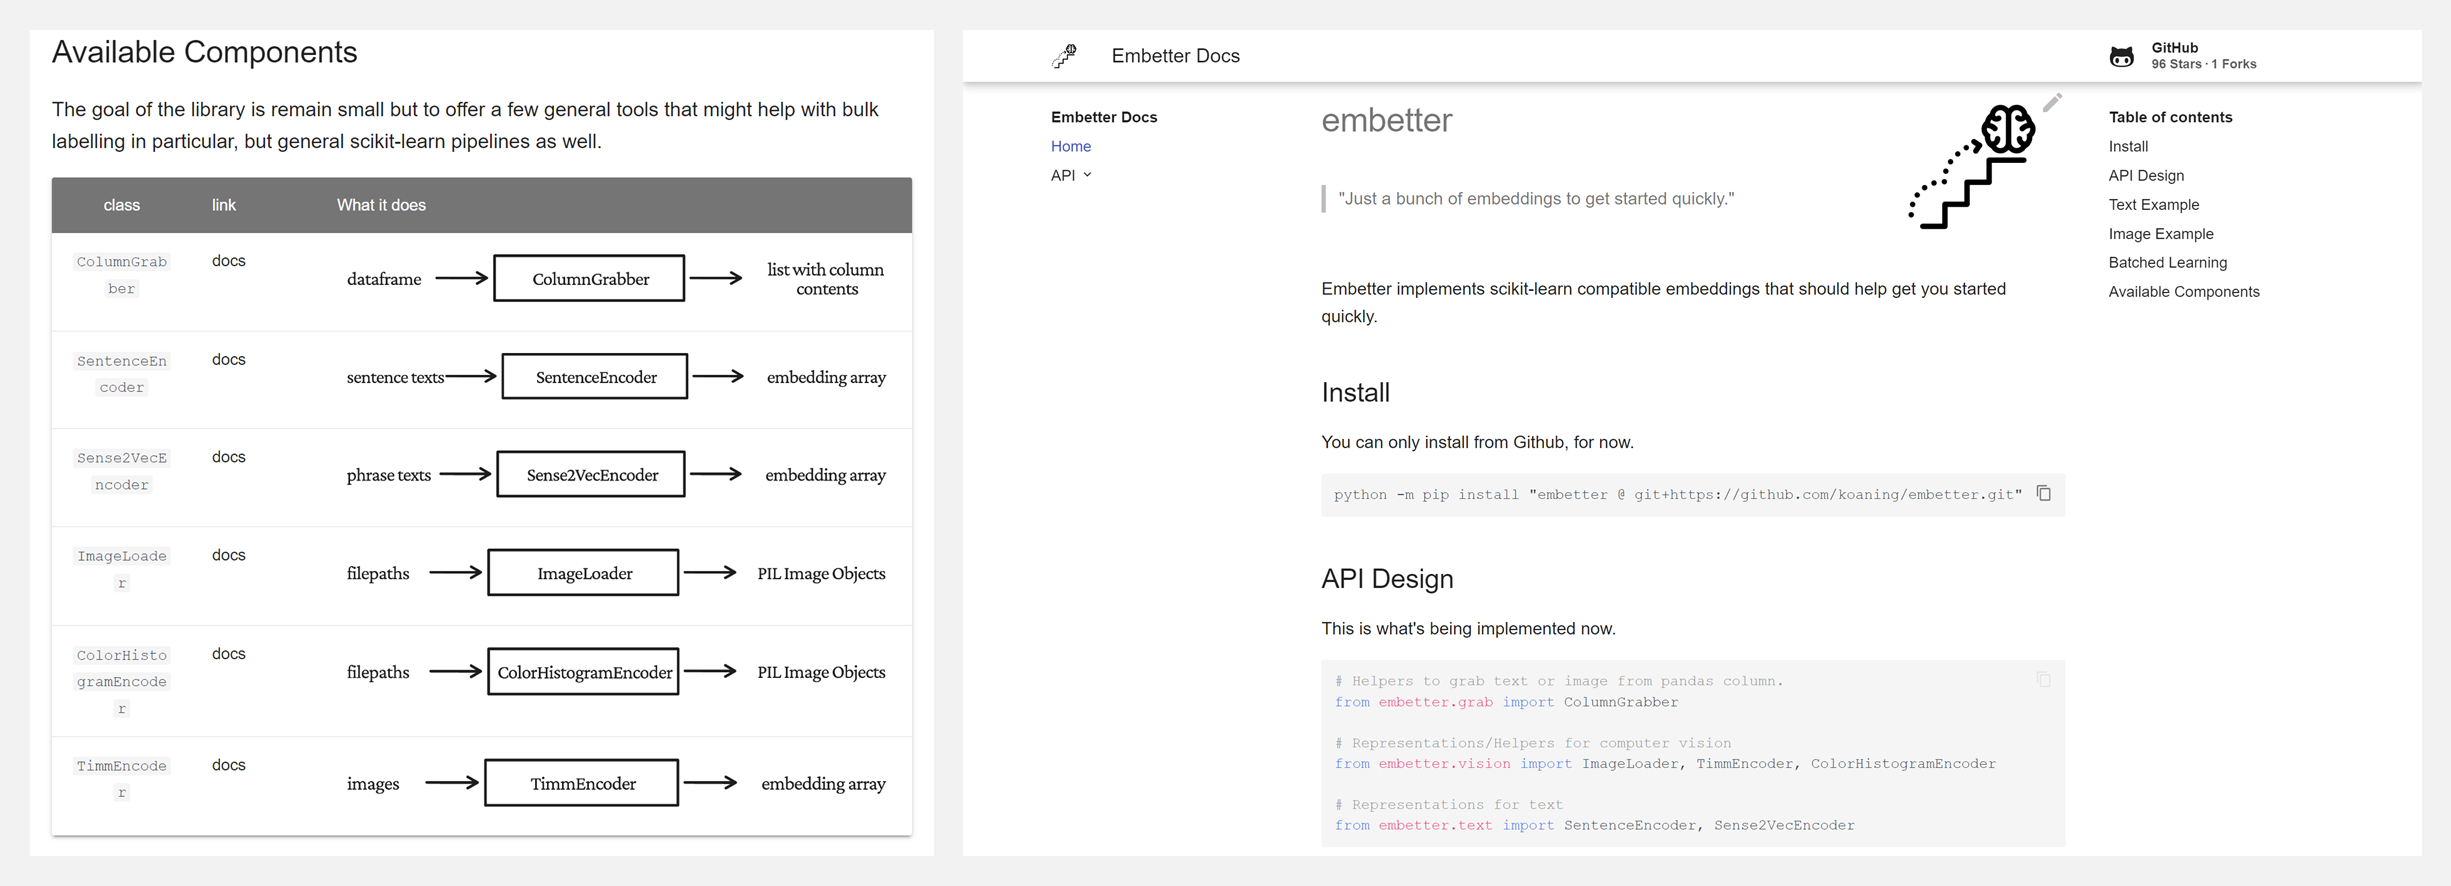
Task: Open the GitHub repository cat icon
Action: pyautogui.click(x=2121, y=56)
